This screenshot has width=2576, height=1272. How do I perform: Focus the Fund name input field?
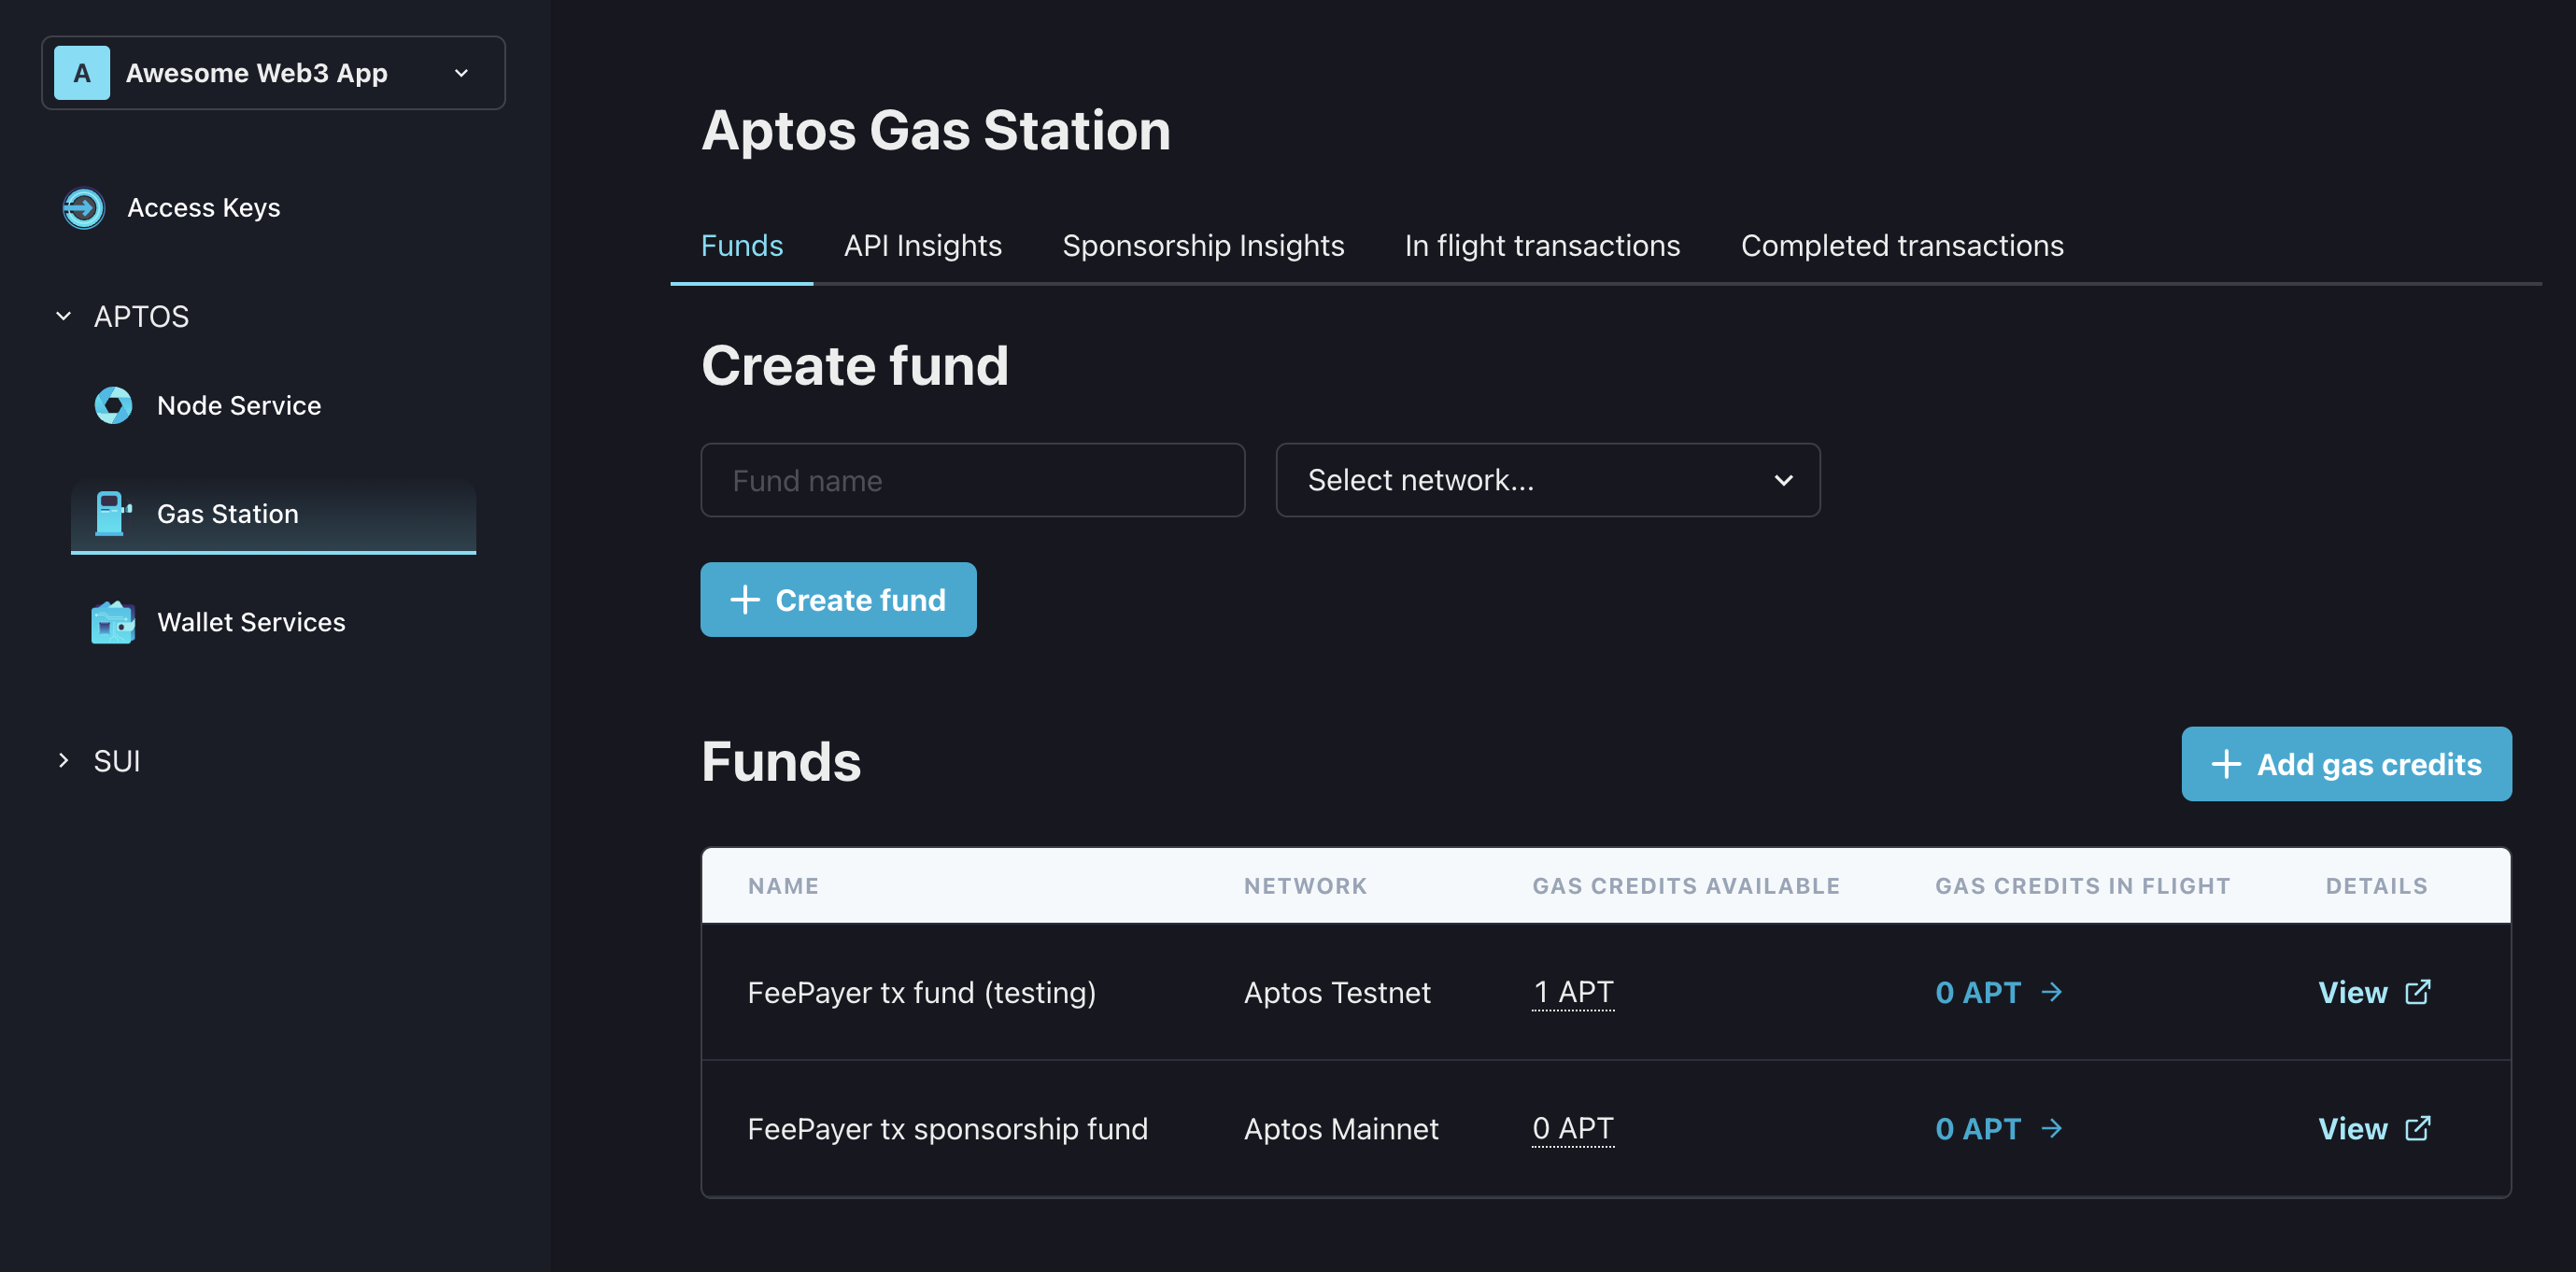pyautogui.click(x=972, y=480)
